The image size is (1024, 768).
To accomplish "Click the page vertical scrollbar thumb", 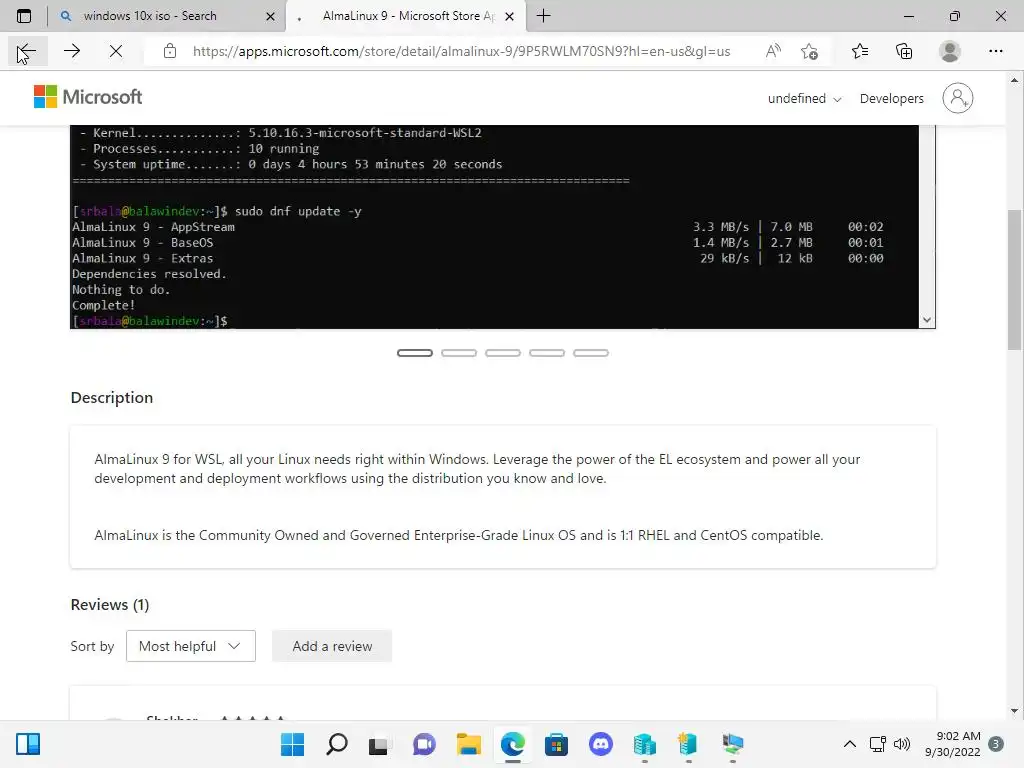I will pyautogui.click(x=1014, y=280).
